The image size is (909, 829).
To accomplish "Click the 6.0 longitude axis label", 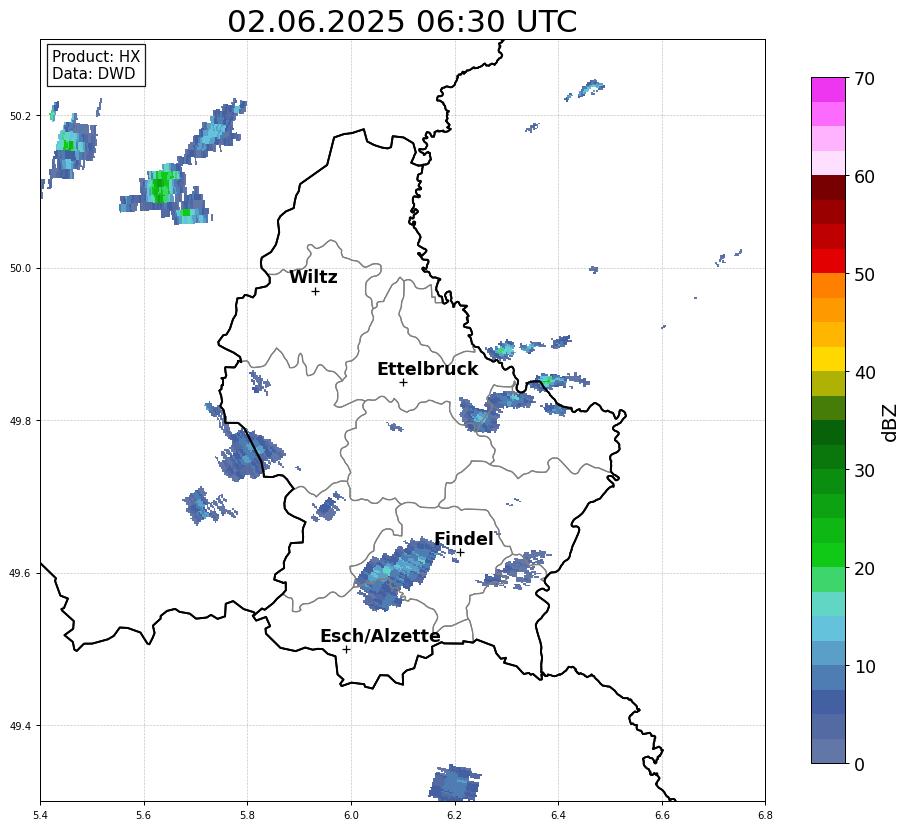I will point(351,816).
